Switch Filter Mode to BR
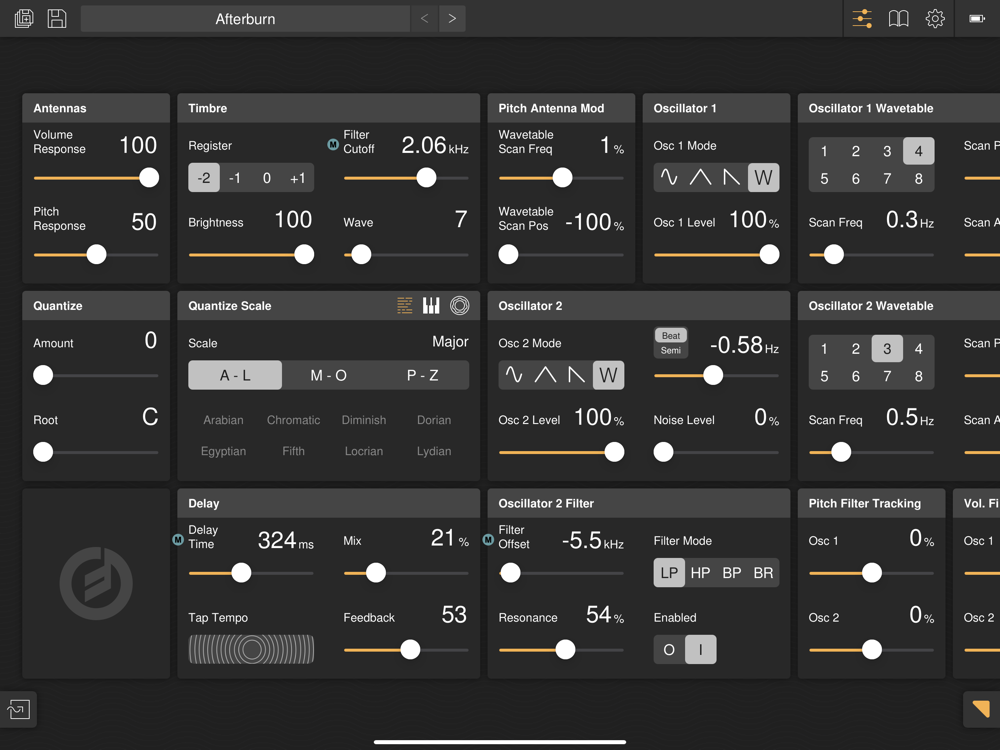Screen dimensions: 1000x750 (763, 573)
